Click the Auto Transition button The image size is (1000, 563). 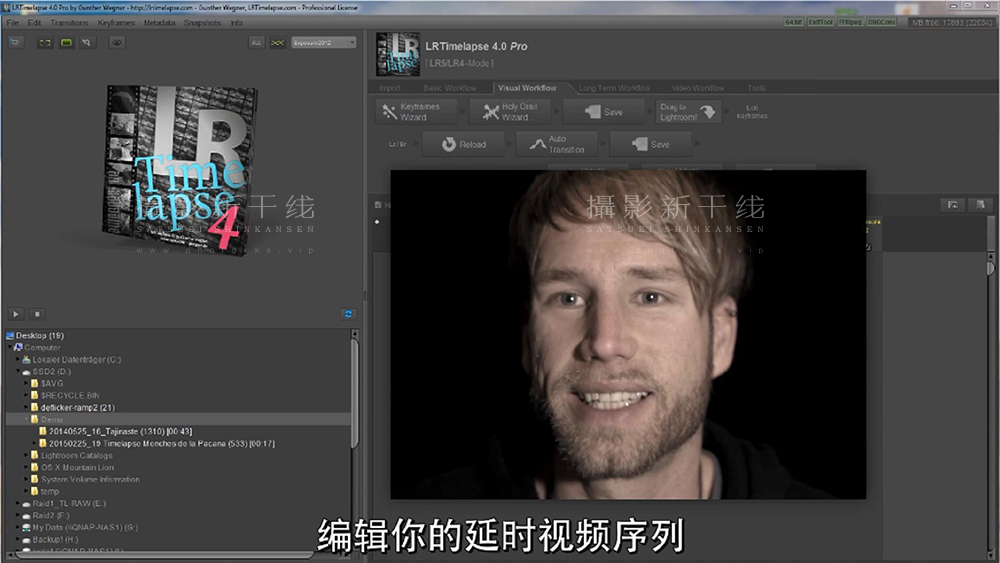557,144
